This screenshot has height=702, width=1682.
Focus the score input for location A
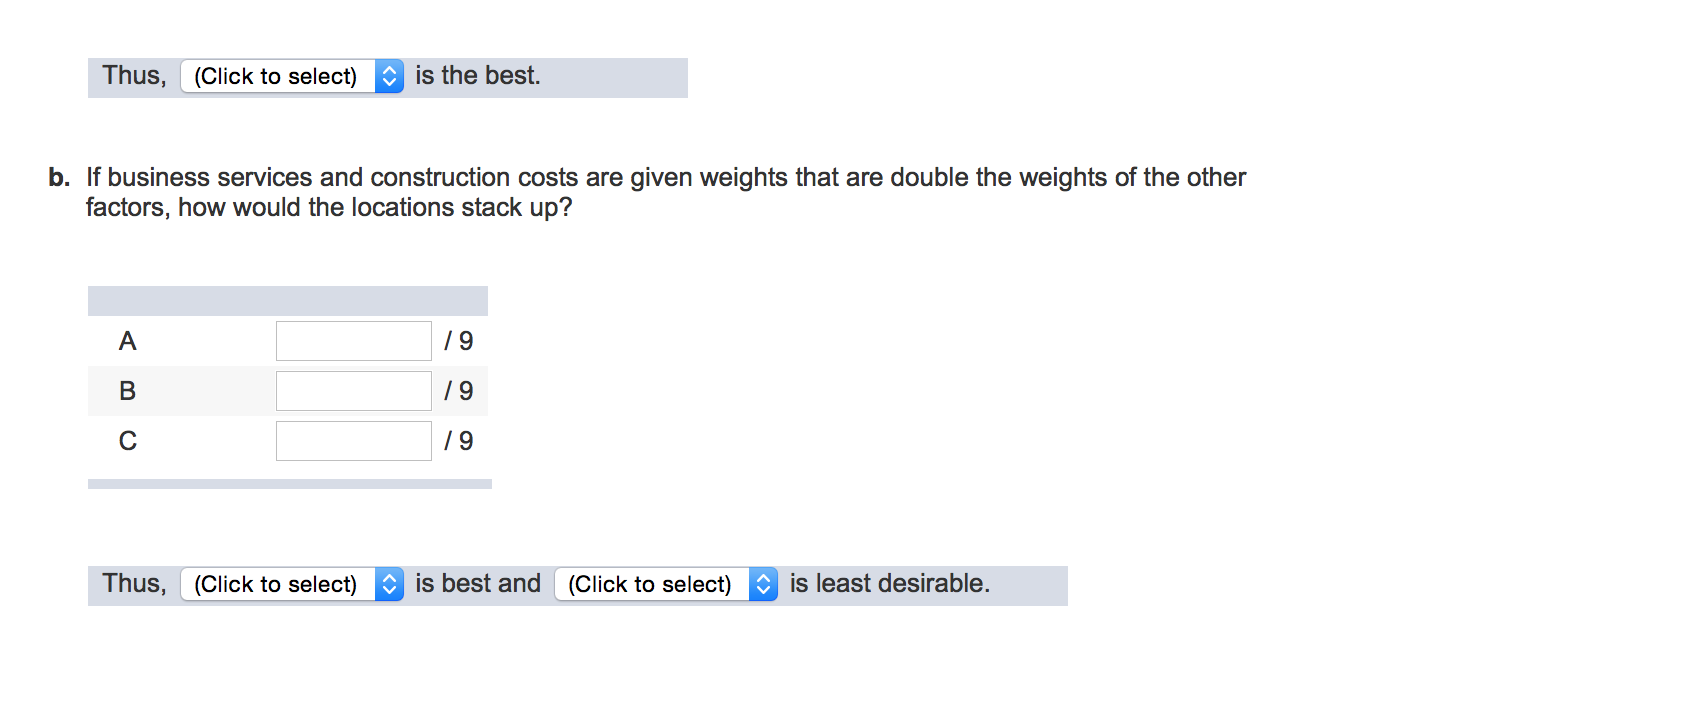pyautogui.click(x=353, y=341)
